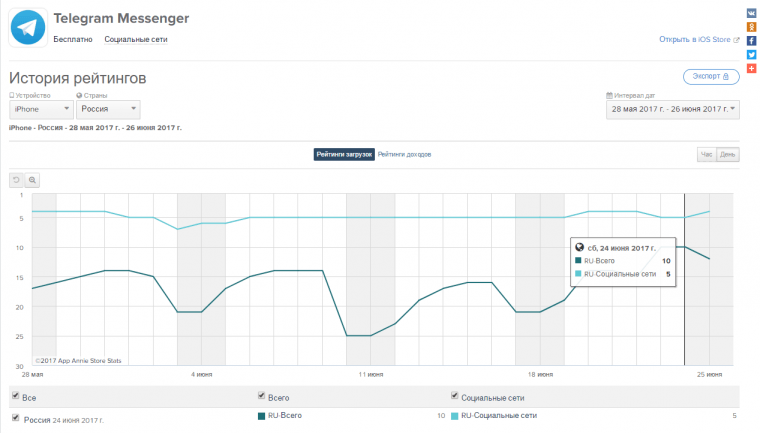The height and width of the screenshot is (433, 760).
Task: Click the Telegram app logo icon
Action: coord(28,27)
